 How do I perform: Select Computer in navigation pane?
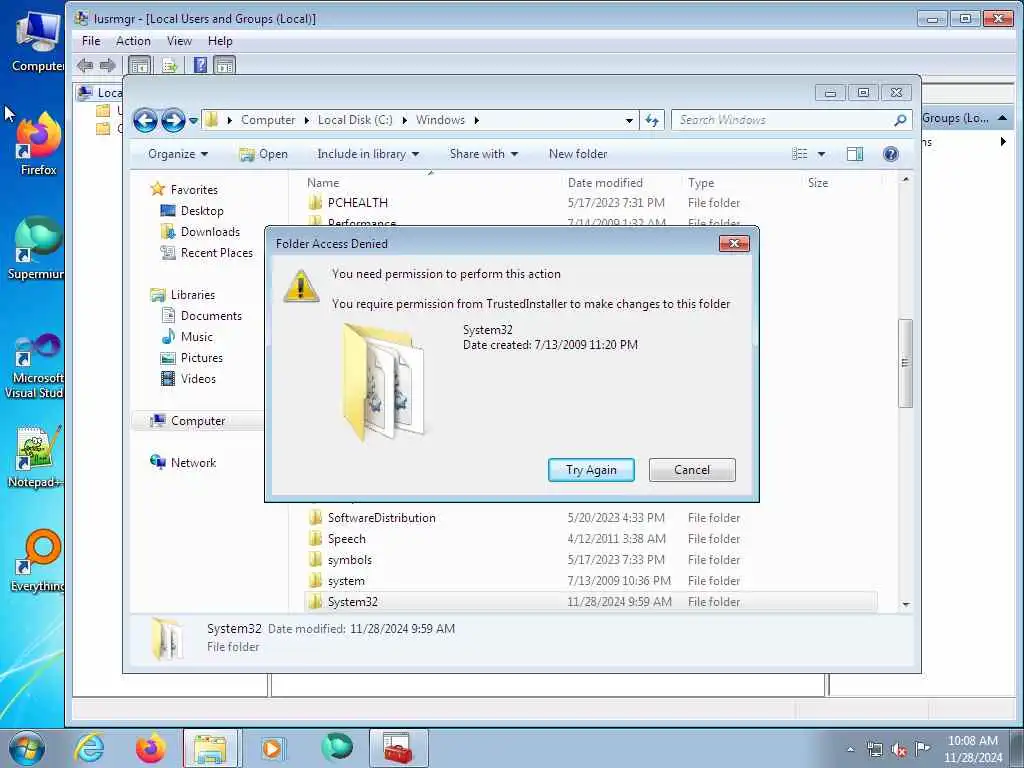coord(198,421)
